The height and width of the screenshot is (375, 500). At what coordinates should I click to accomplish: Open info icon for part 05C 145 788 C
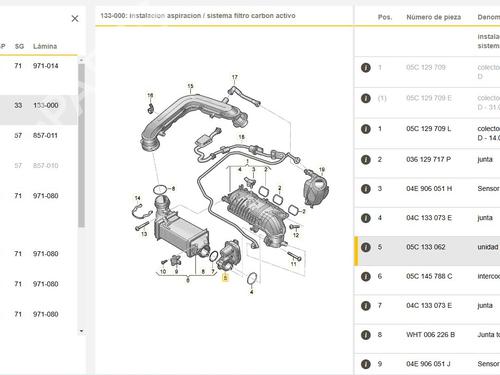point(366,277)
